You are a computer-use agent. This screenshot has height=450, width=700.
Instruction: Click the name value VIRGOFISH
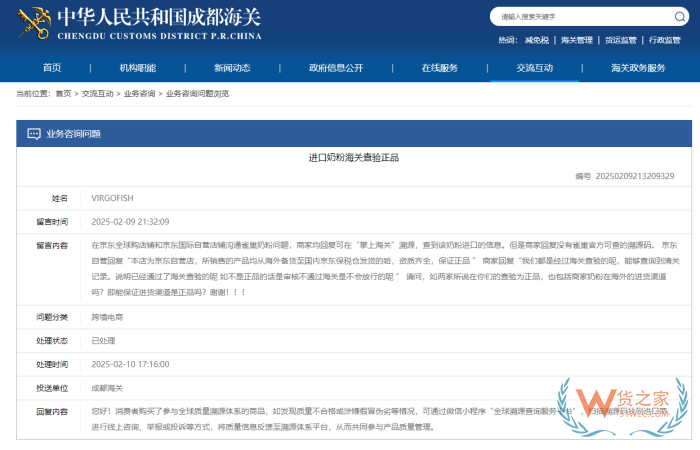[x=112, y=198]
